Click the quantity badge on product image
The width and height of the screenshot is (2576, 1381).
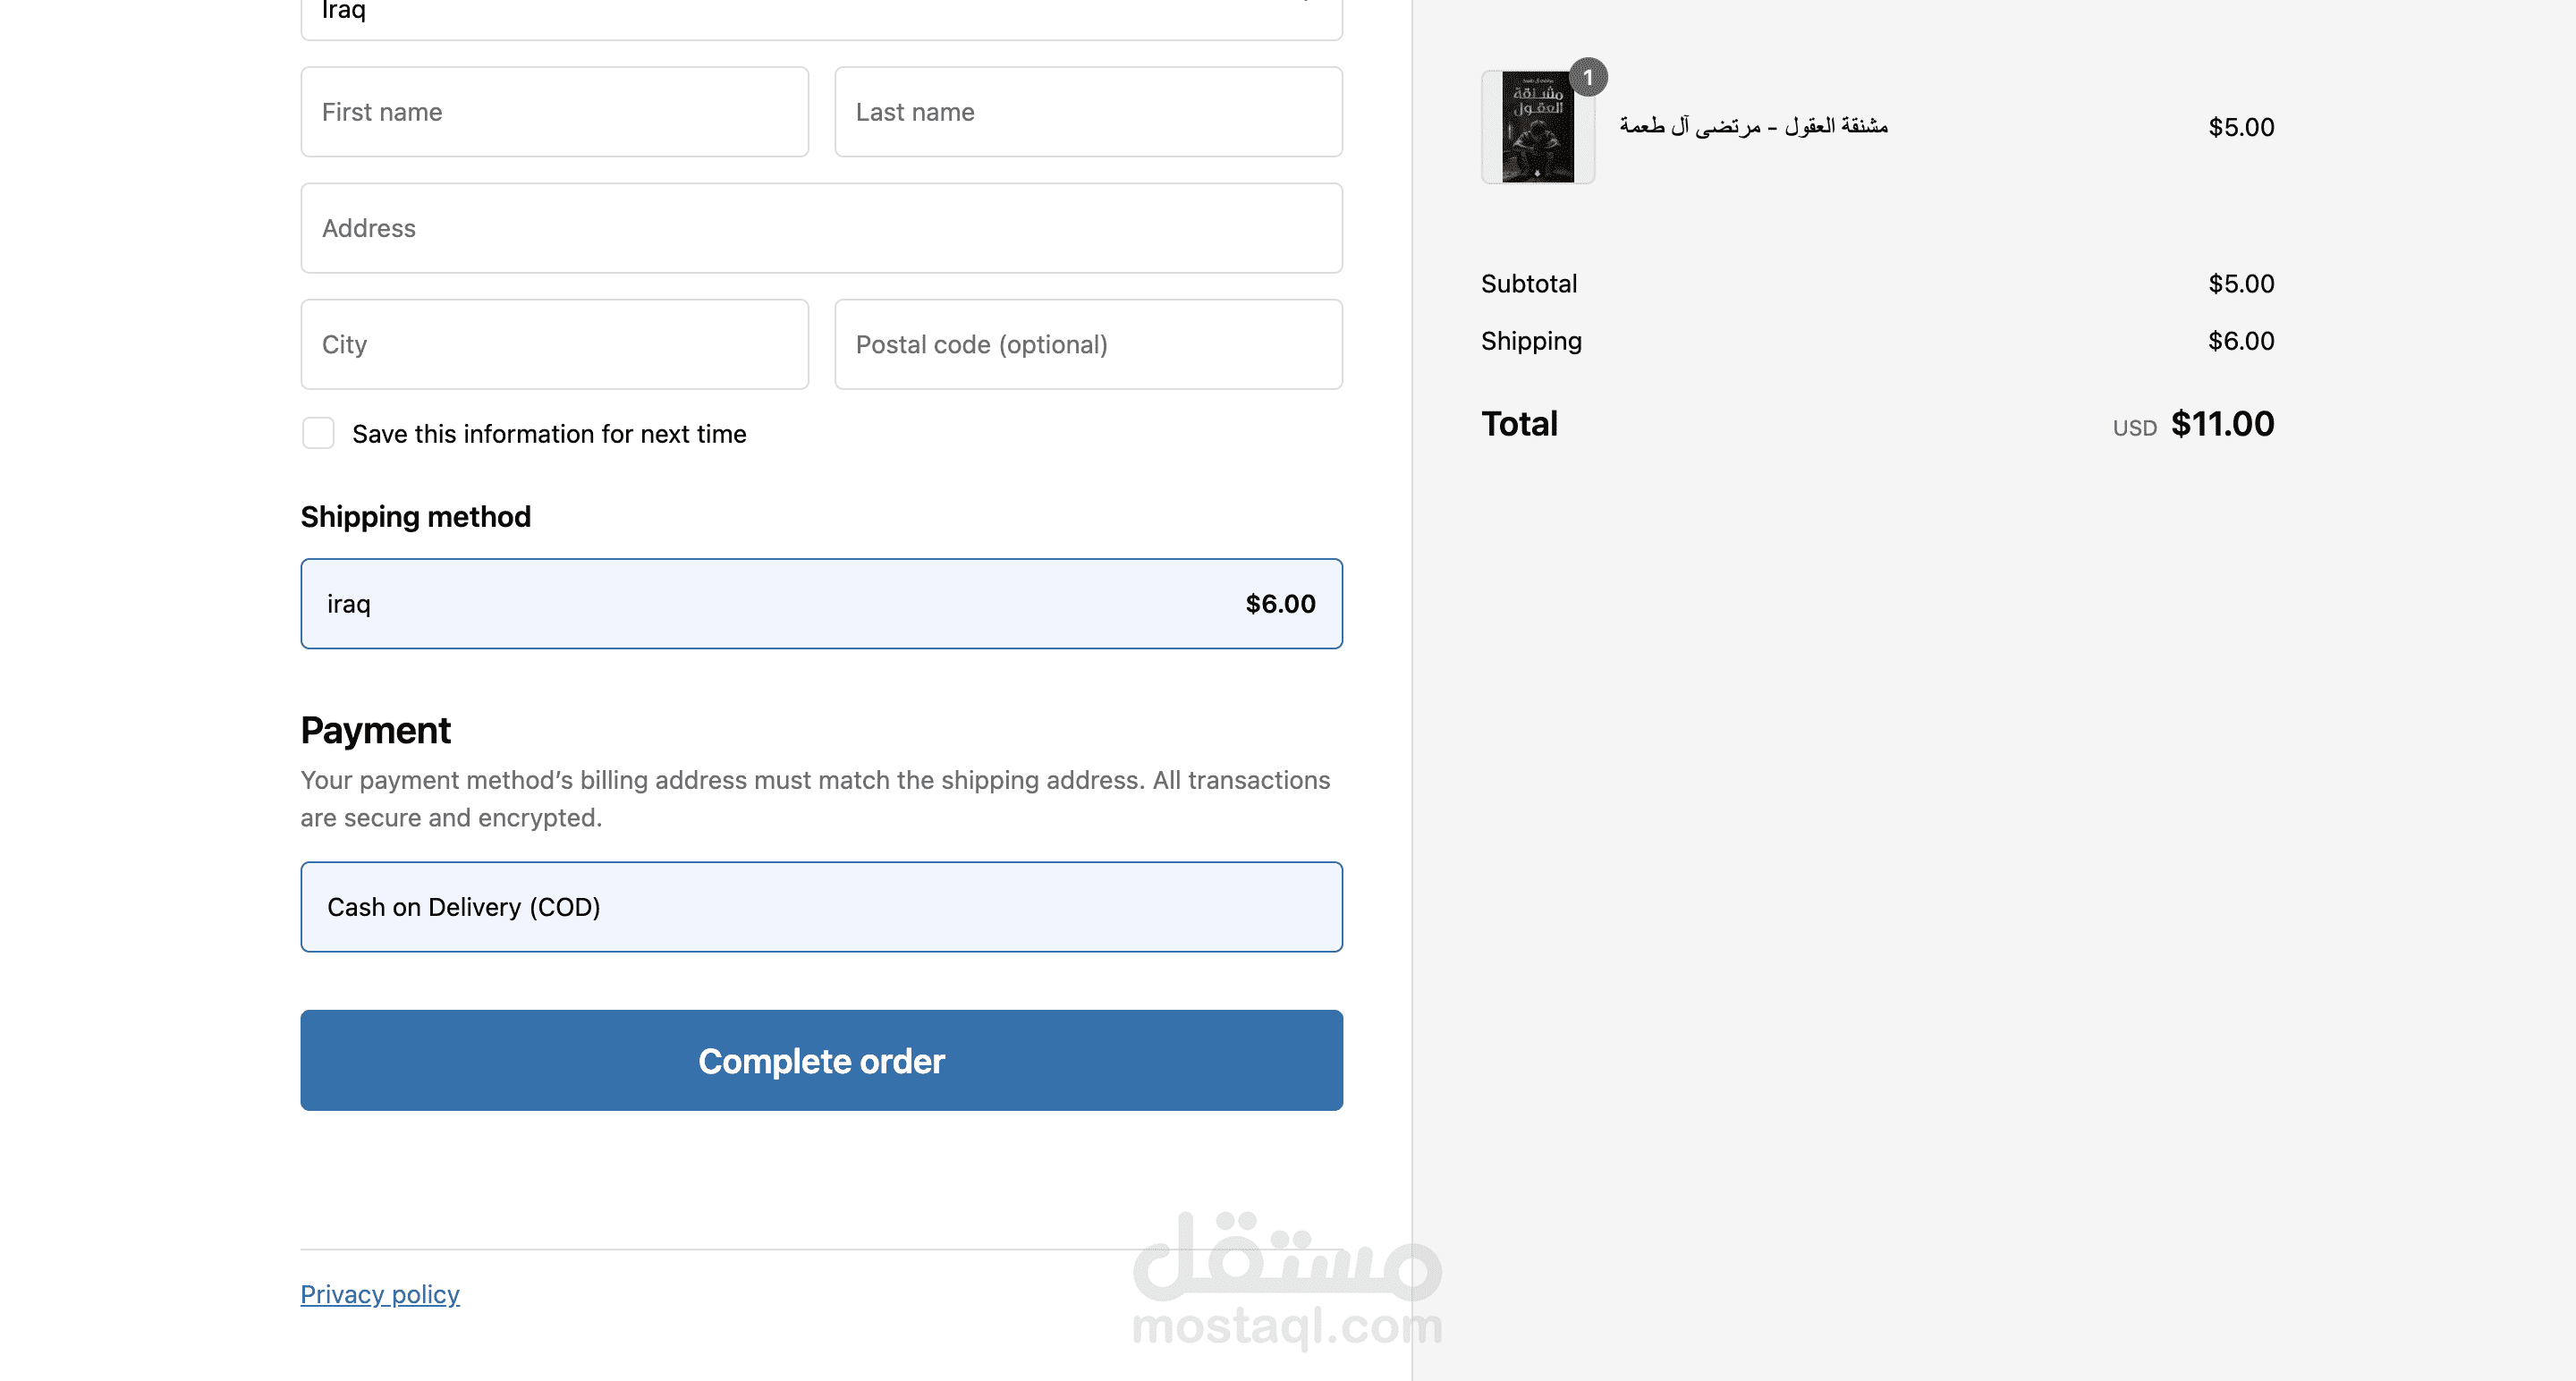coord(1588,77)
